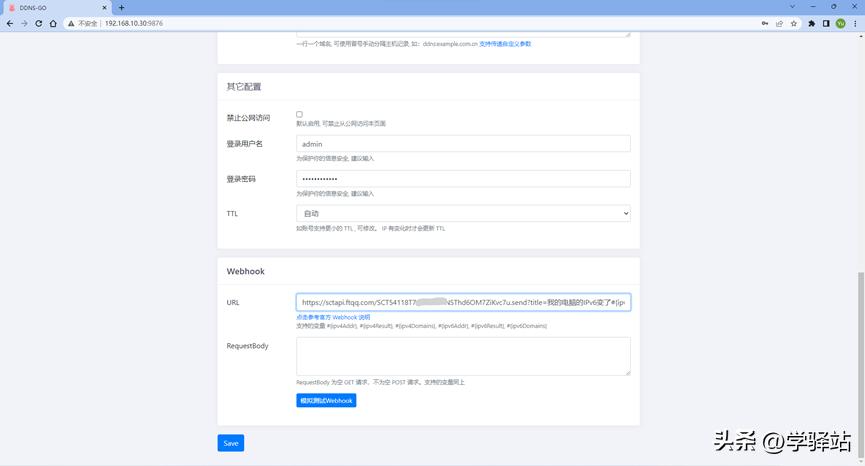This screenshot has width=865, height=466.
Task: Click the 模拟测试Webhook button
Action: click(x=326, y=400)
